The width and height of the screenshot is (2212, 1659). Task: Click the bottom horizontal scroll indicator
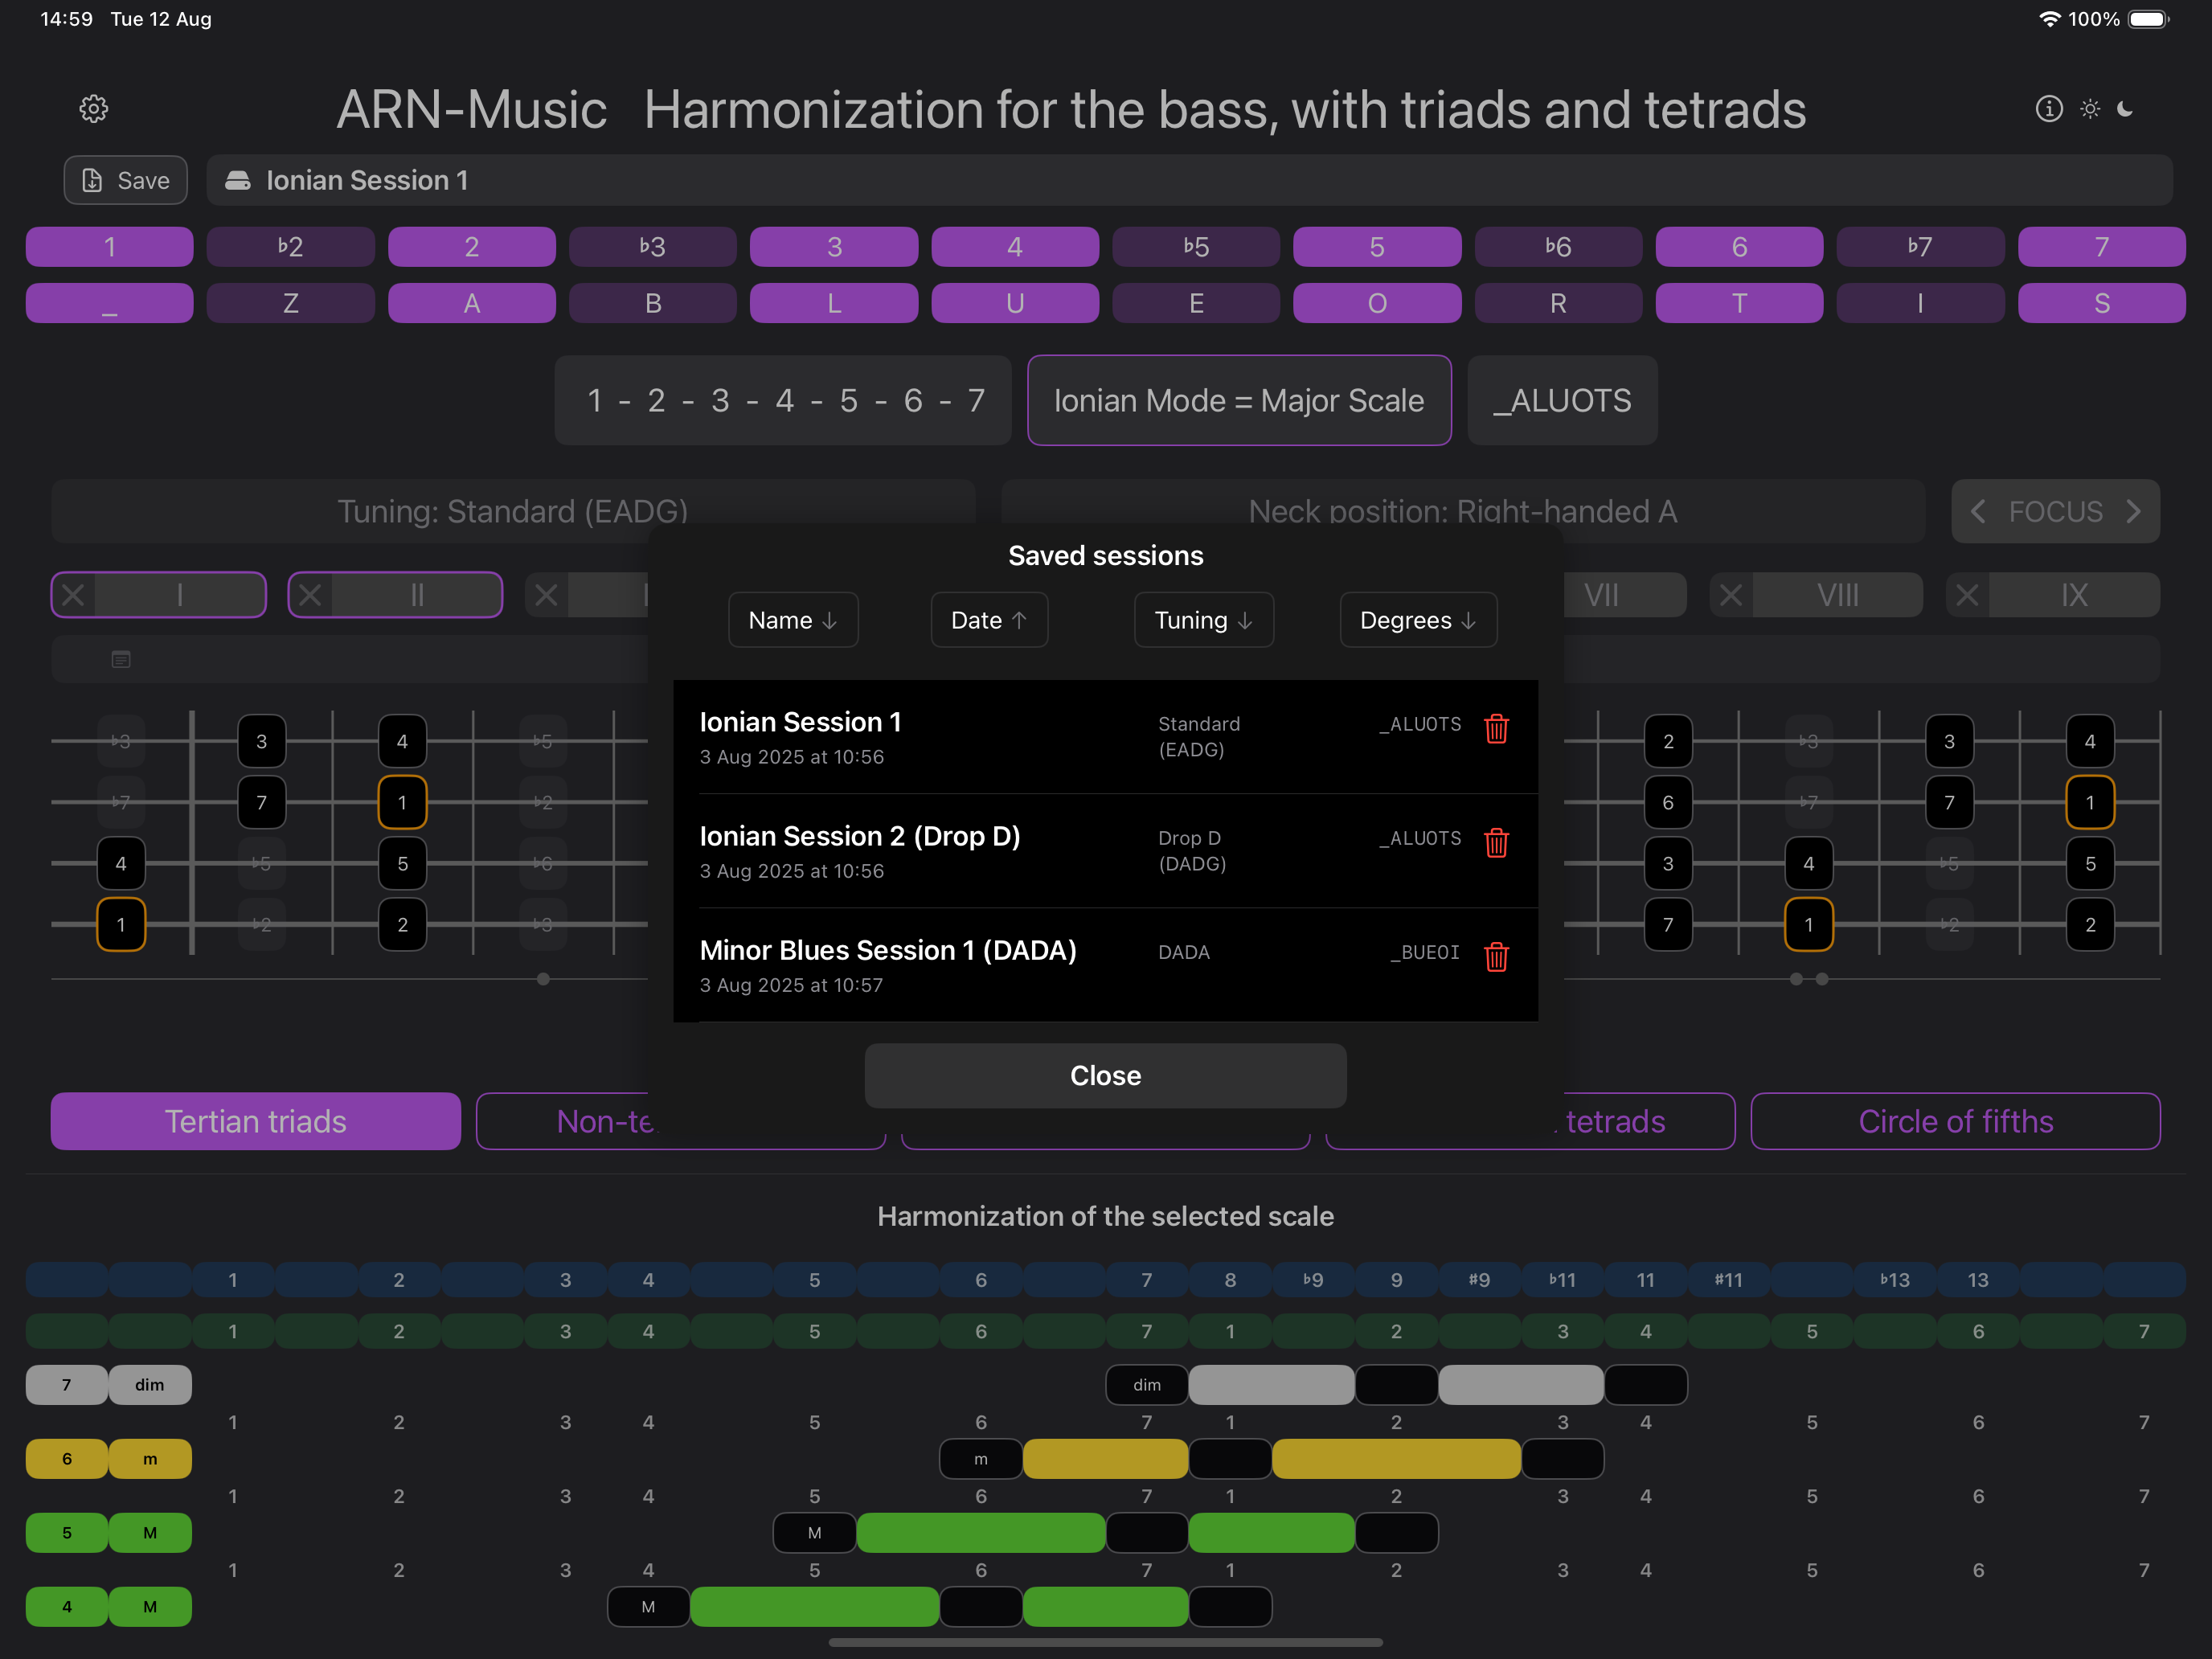click(1105, 1642)
